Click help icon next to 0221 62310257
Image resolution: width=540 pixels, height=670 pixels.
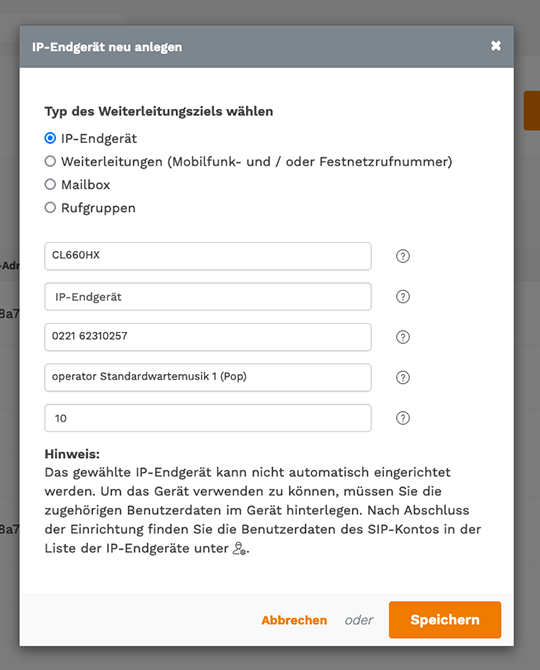click(x=402, y=337)
